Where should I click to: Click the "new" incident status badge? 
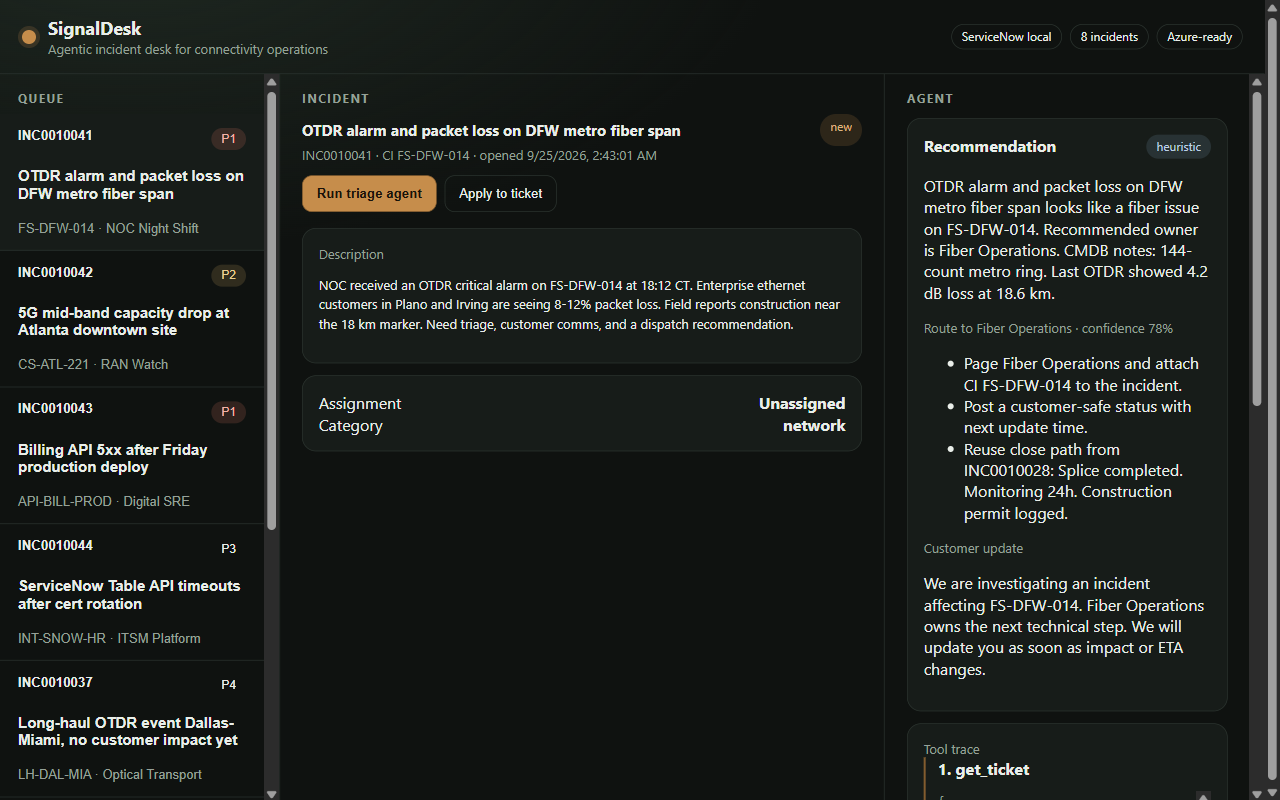pos(841,128)
